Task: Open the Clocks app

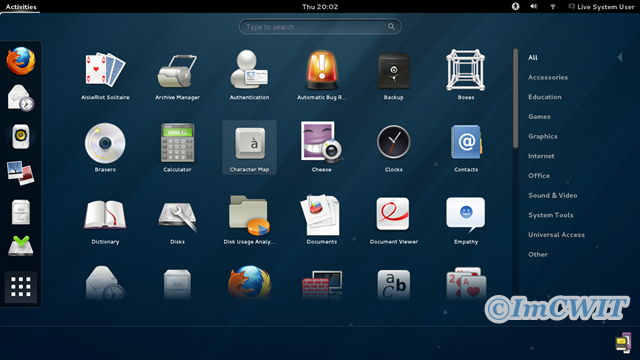Action: [393, 147]
